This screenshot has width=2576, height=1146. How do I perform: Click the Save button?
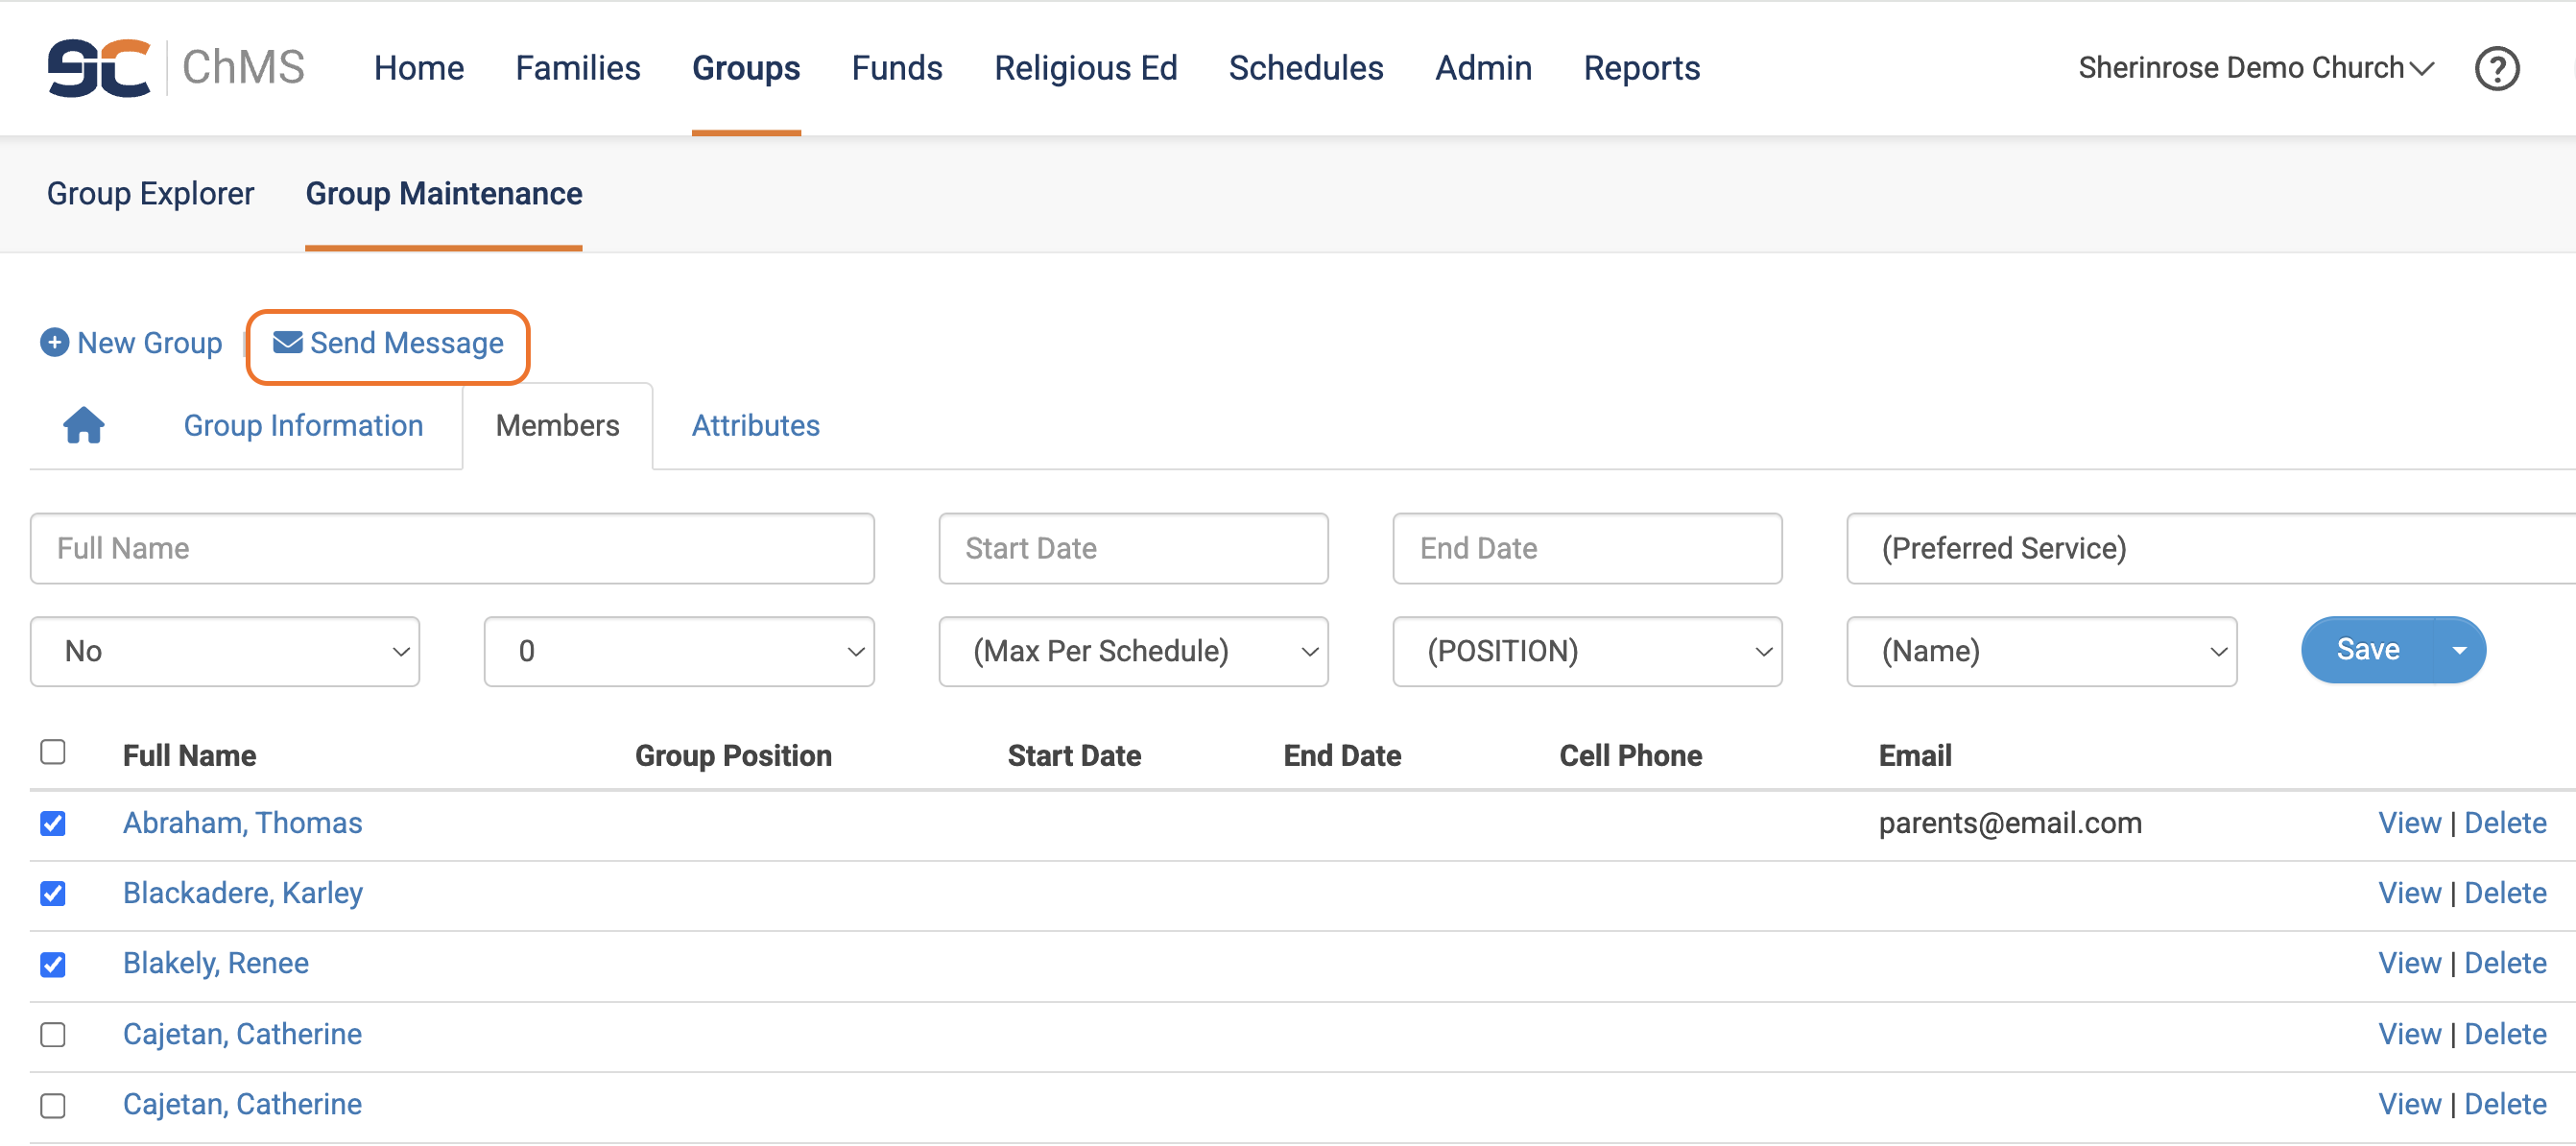[x=2366, y=650]
